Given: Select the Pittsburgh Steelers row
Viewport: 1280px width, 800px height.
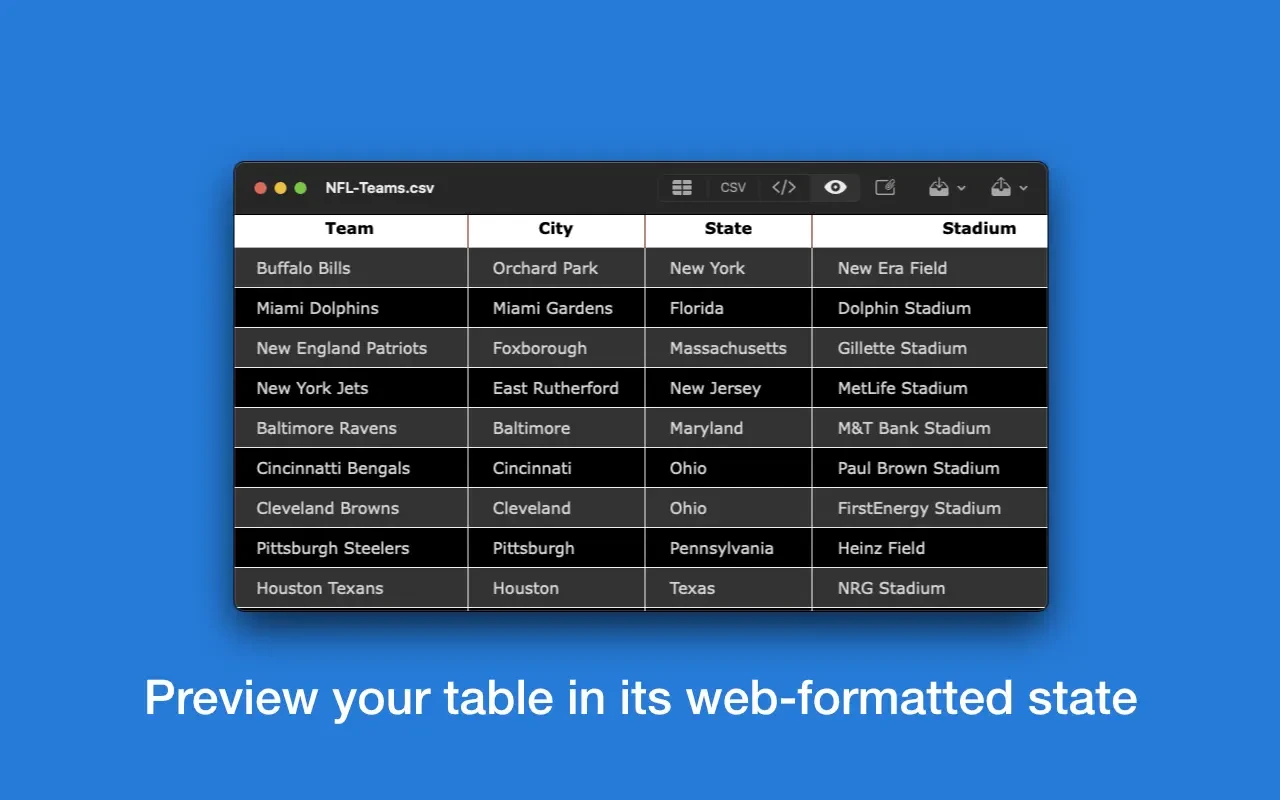Looking at the screenshot, I should [x=332, y=548].
